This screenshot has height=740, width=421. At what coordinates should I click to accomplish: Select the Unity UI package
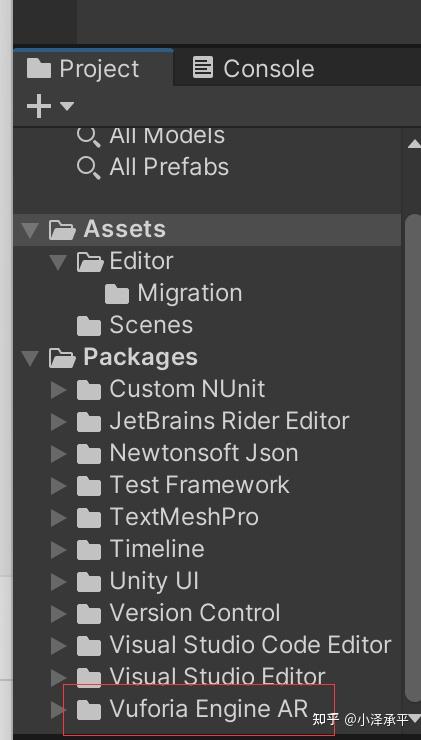(154, 581)
